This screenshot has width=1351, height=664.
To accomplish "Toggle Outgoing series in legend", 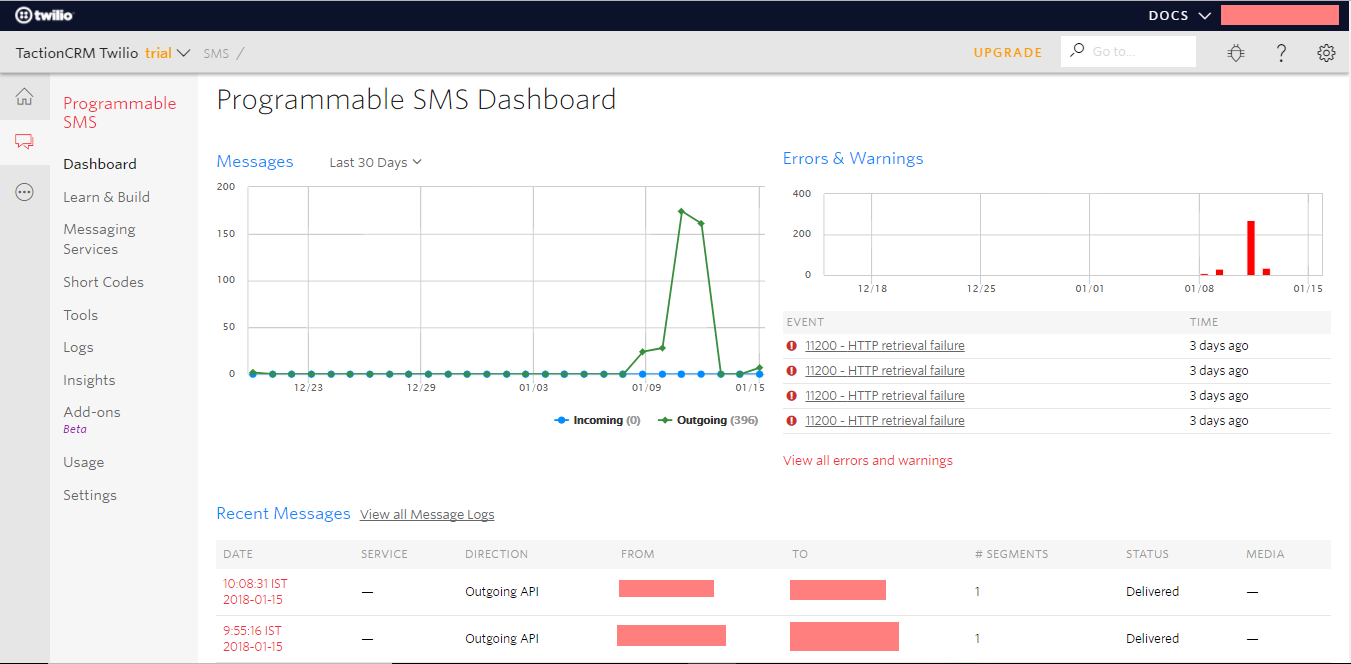I will click(708, 421).
